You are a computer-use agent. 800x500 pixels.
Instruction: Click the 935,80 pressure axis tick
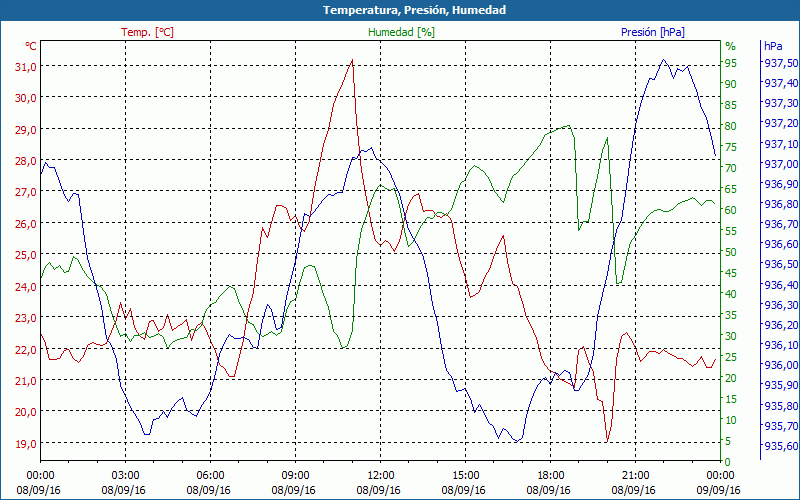pos(780,406)
